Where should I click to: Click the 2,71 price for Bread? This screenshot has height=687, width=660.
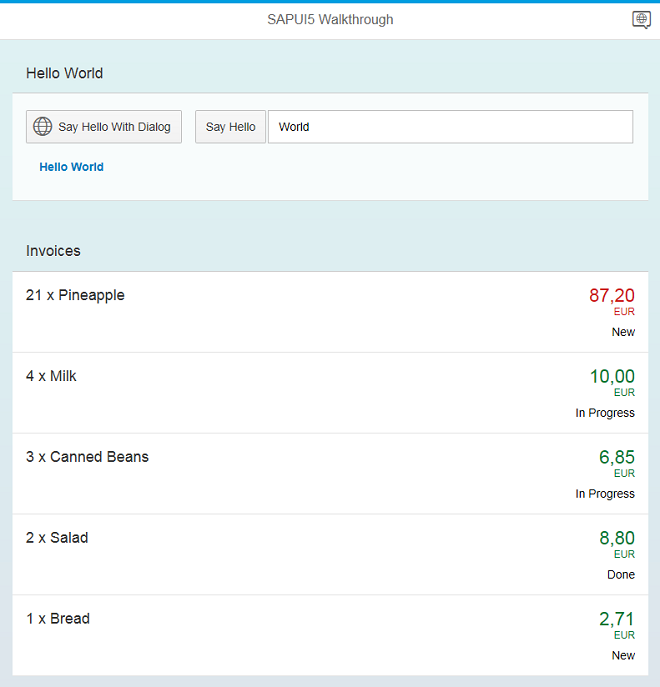pyautogui.click(x=616, y=619)
